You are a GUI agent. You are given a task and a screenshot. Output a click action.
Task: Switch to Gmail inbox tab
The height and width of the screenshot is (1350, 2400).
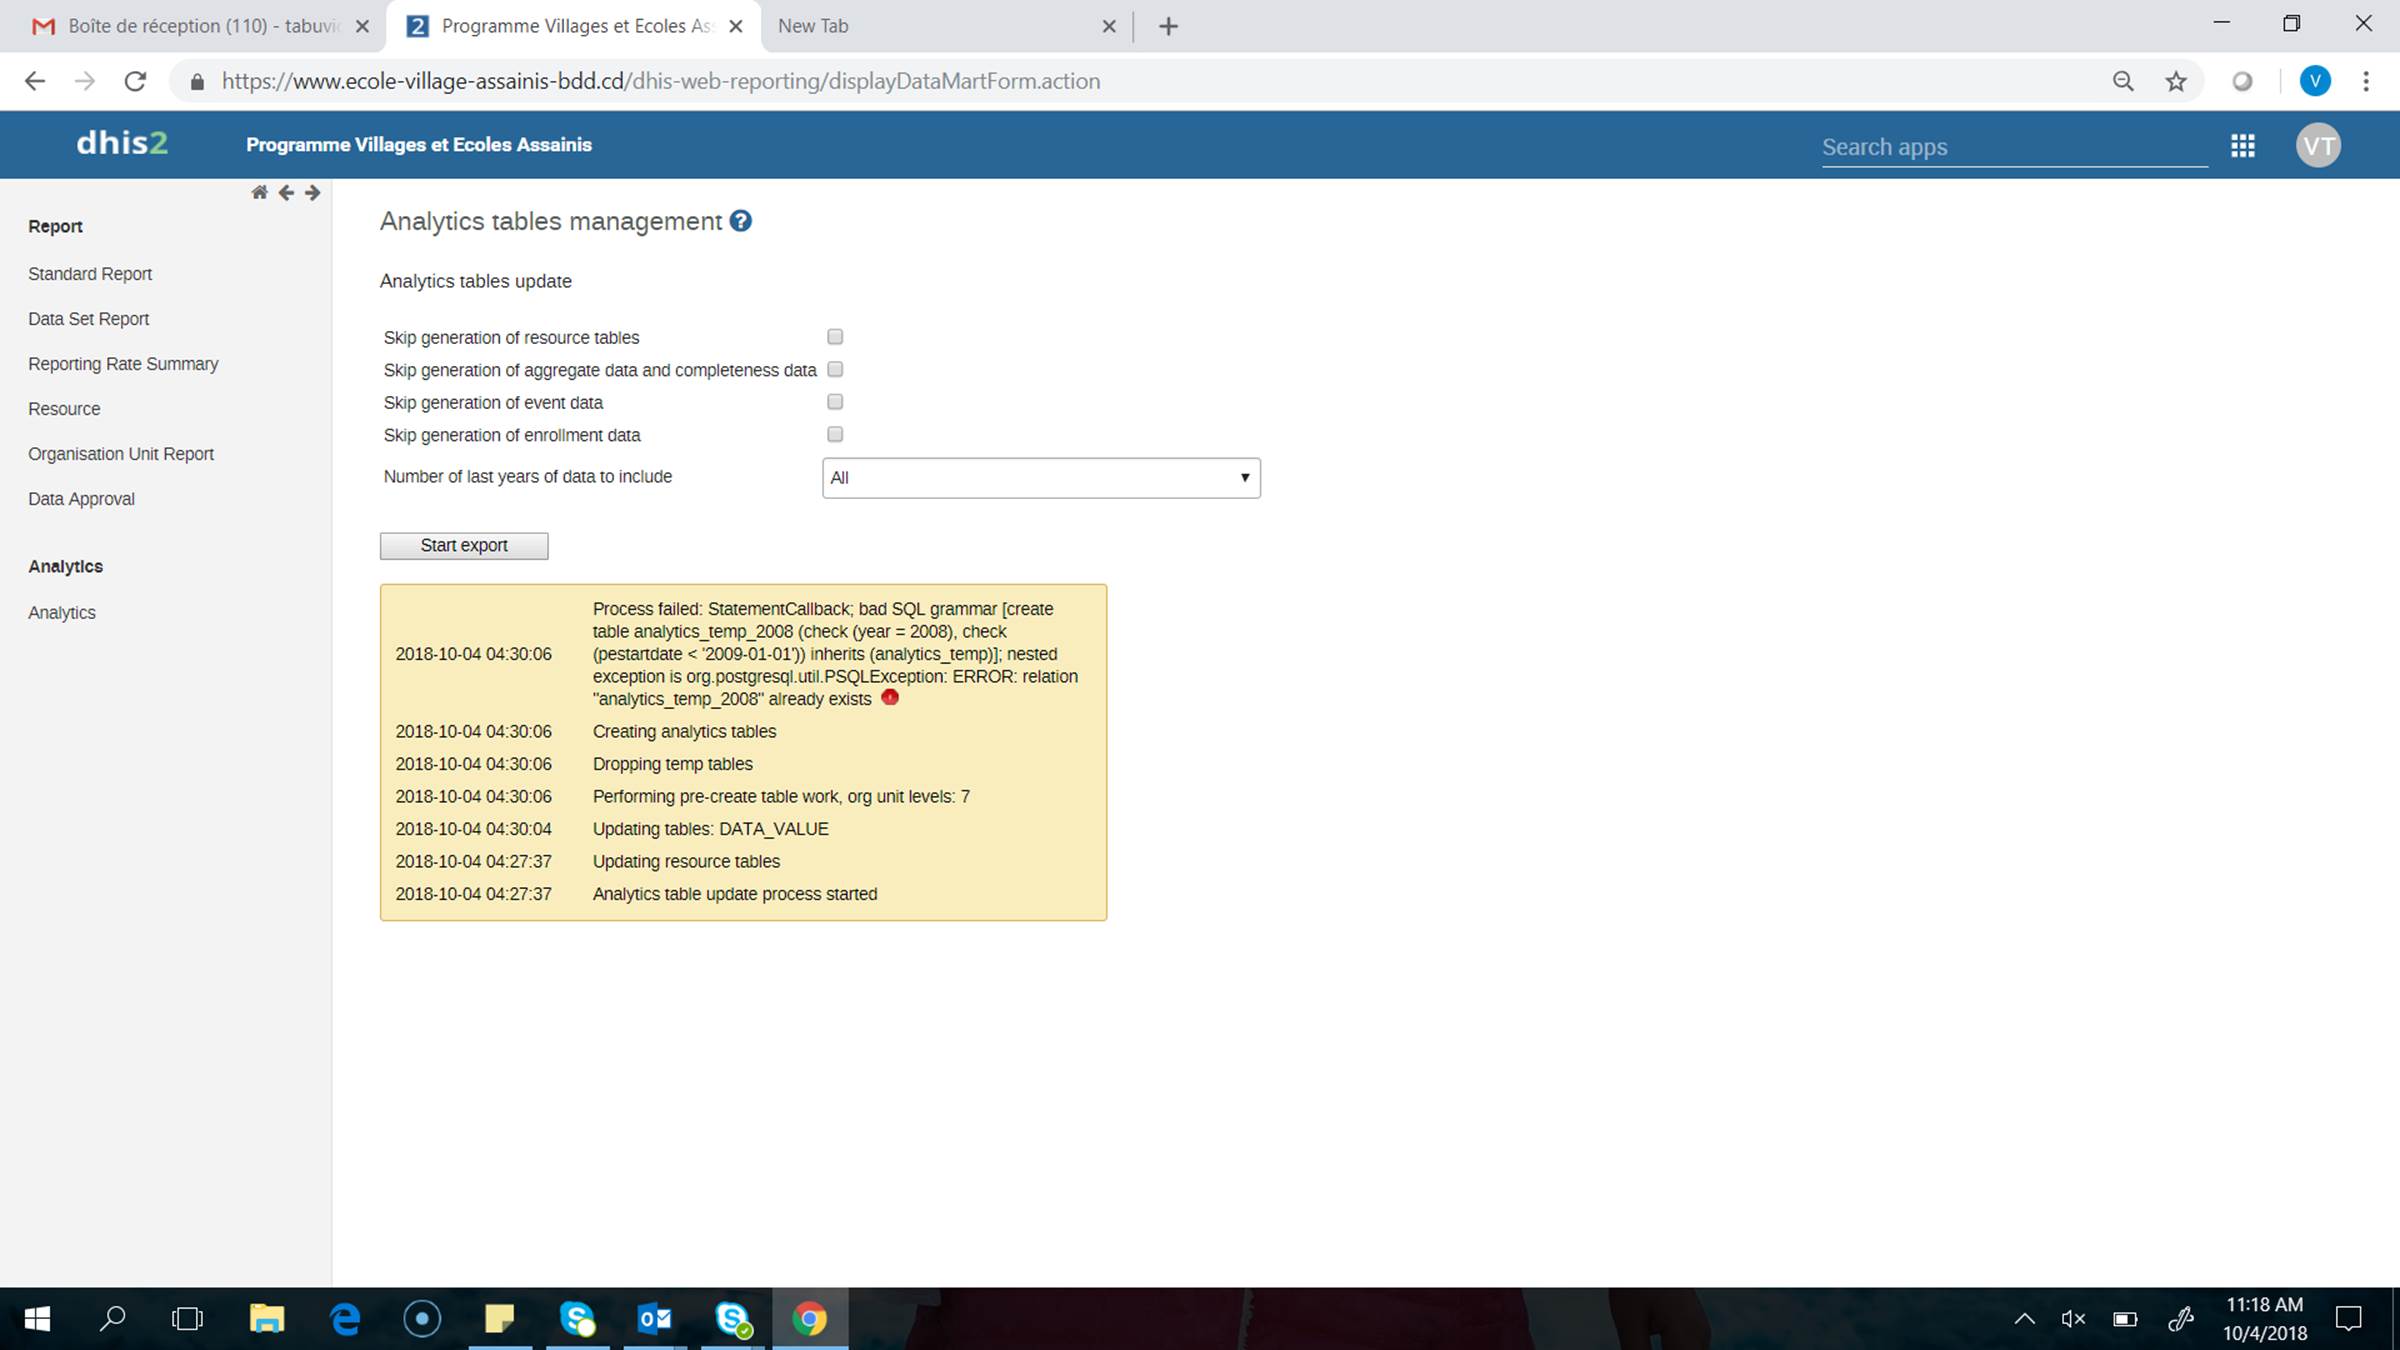[190, 26]
